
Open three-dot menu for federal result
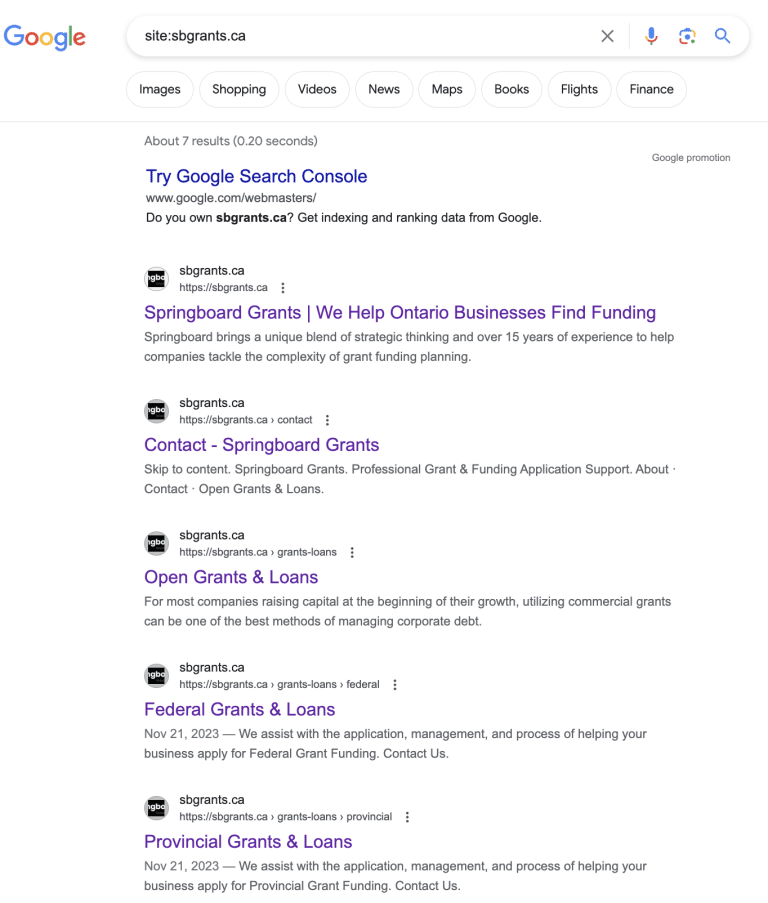pyautogui.click(x=395, y=685)
